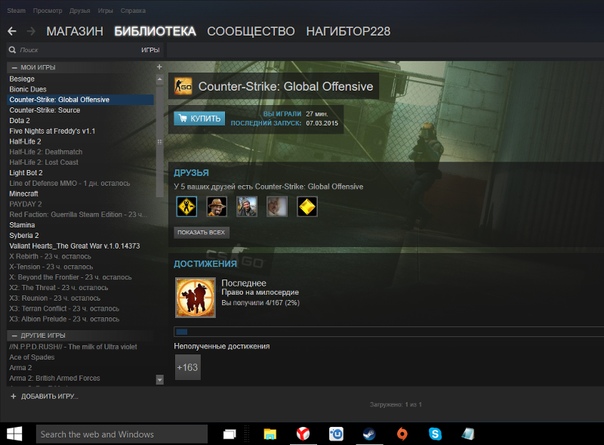Open fifth friend's yellow diamond avatar
Screen dimensions: 604x445
[x=307, y=207]
